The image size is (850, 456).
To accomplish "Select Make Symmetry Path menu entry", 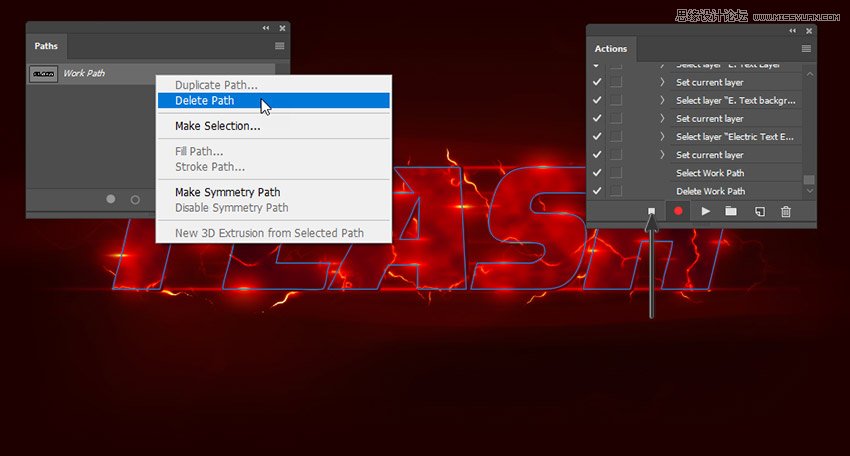I will tap(227, 192).
